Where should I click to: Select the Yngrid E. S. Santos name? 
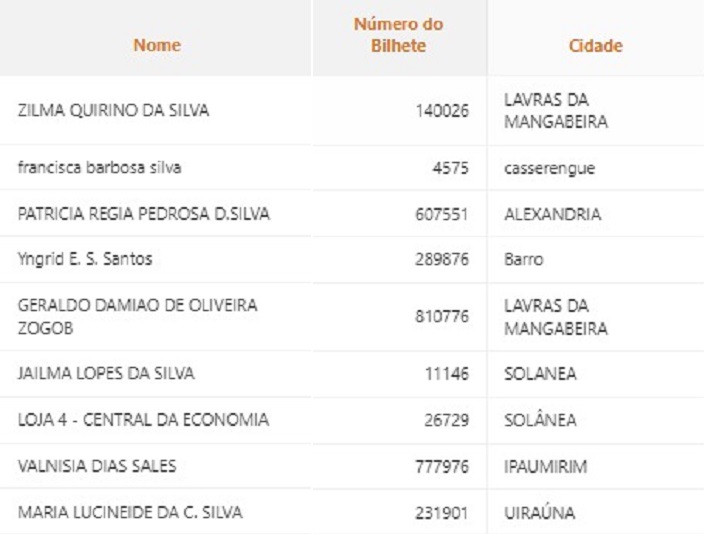pyautogui.click(x=85, y=259)
